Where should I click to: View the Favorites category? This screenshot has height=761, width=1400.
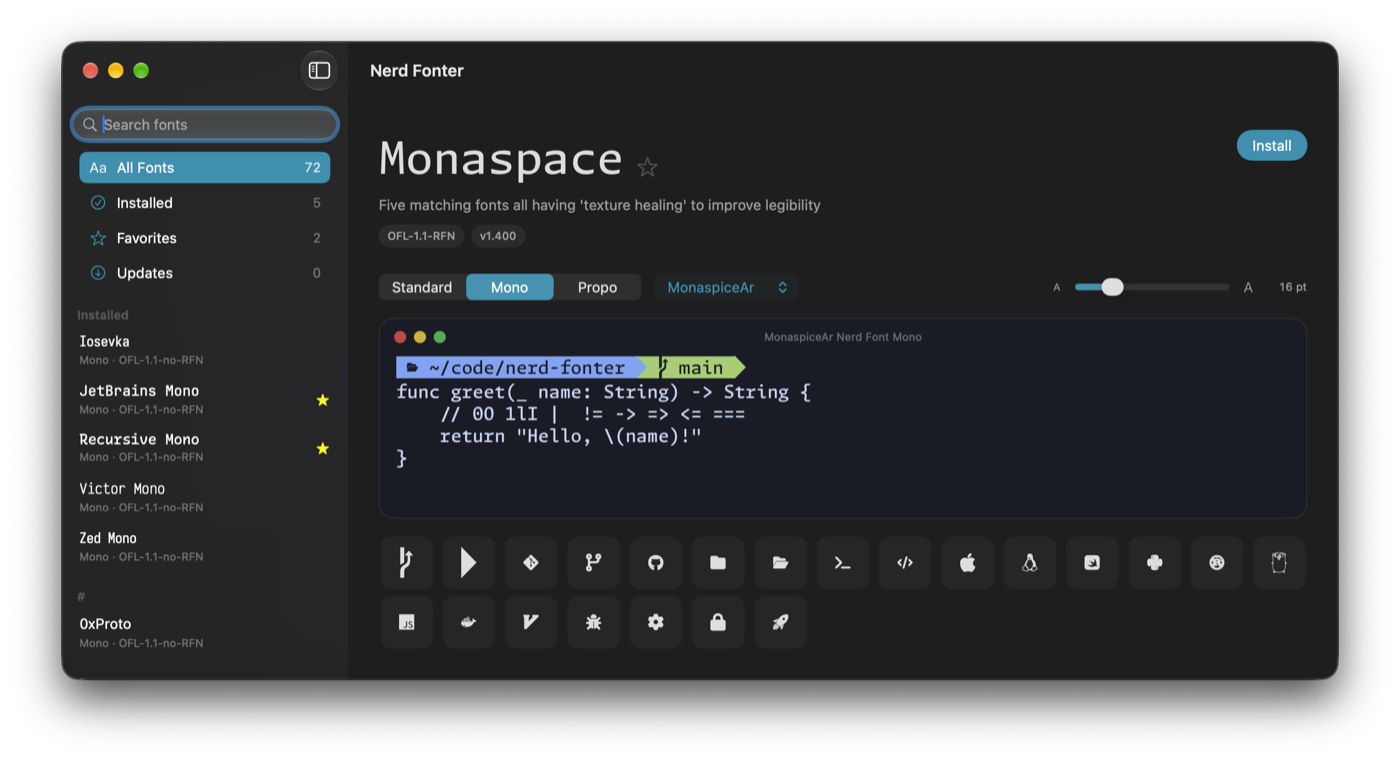[x=205, y=238]
